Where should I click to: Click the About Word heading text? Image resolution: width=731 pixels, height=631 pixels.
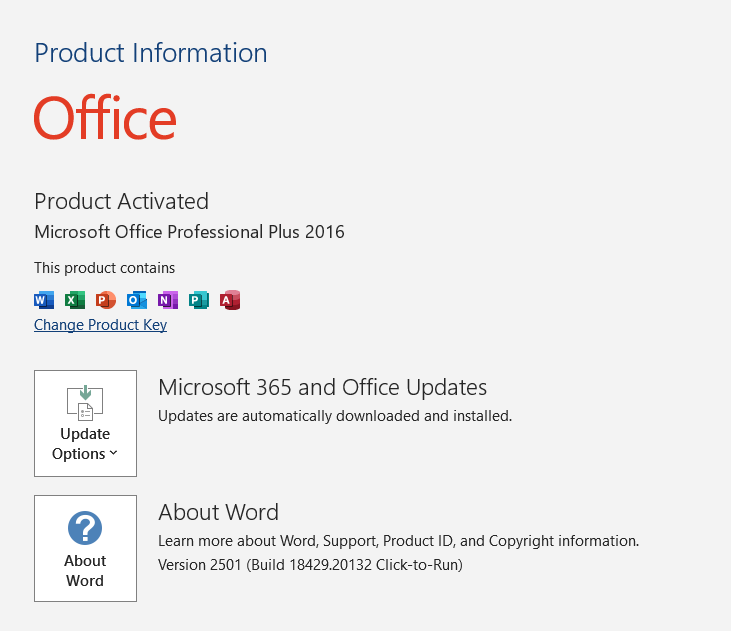click(x=219, y=512)
